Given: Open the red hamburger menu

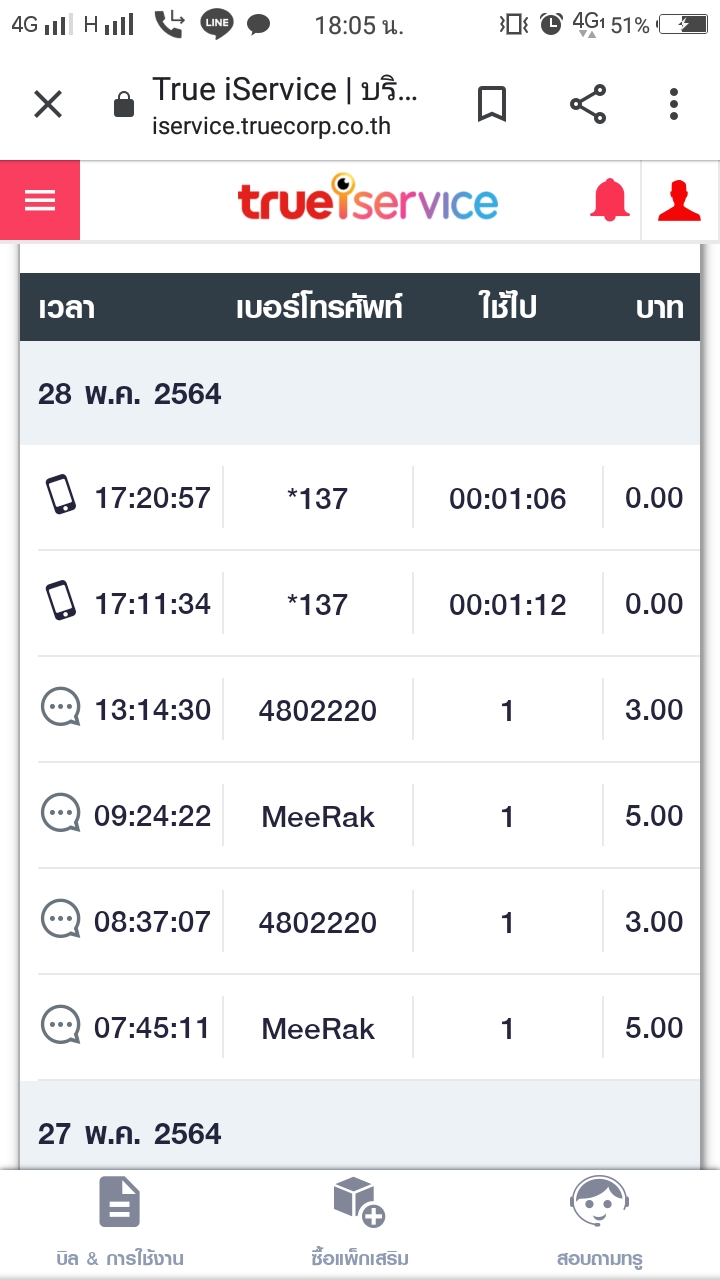Looking at the screenshot, I should pyautogui.click(x=40, y=201).
